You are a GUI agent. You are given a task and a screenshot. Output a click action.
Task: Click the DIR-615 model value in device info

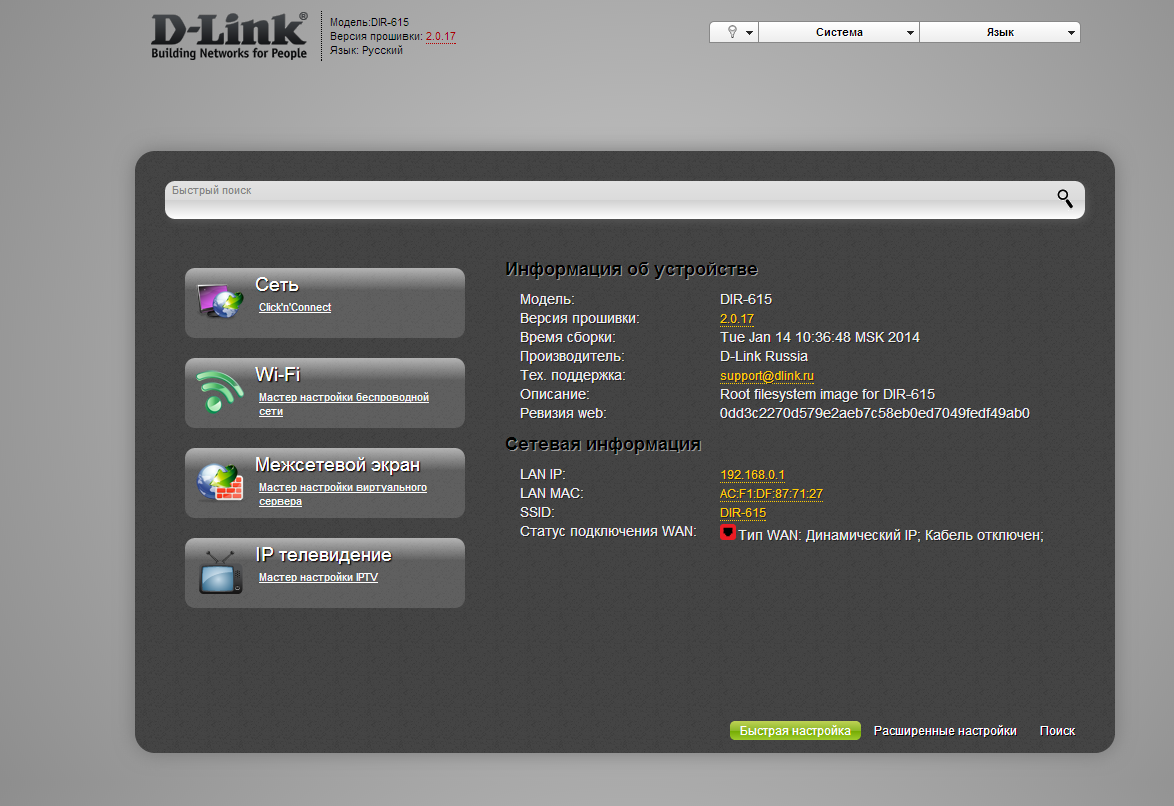pyautogui.click(x=746, y=299)
